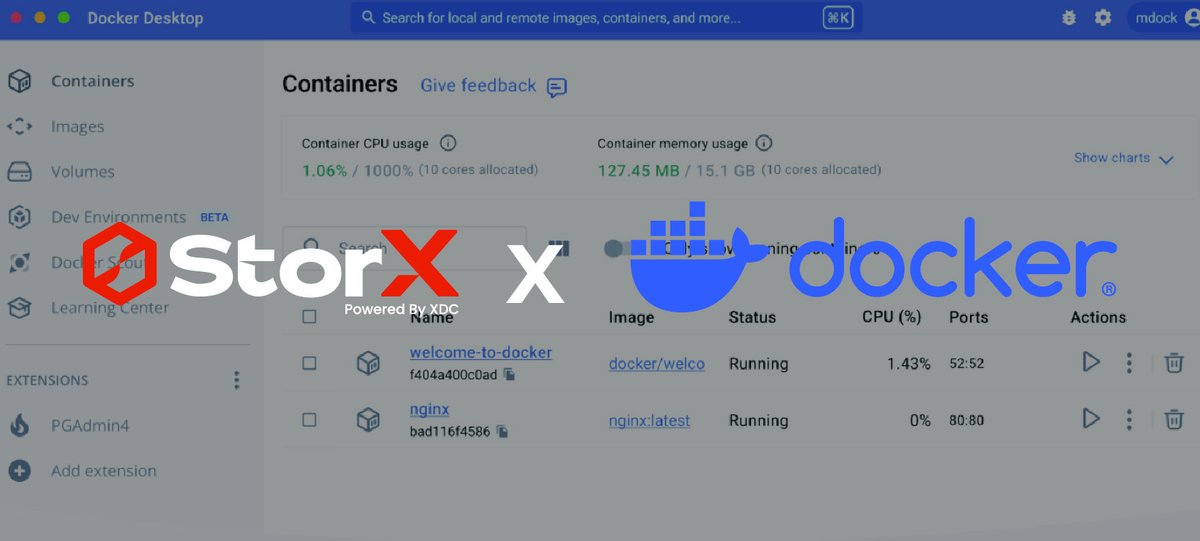Viewport: 1200px width, 541px height.
Task: Click the Volumes drive icon in sidebar
Action: [20, 172]
